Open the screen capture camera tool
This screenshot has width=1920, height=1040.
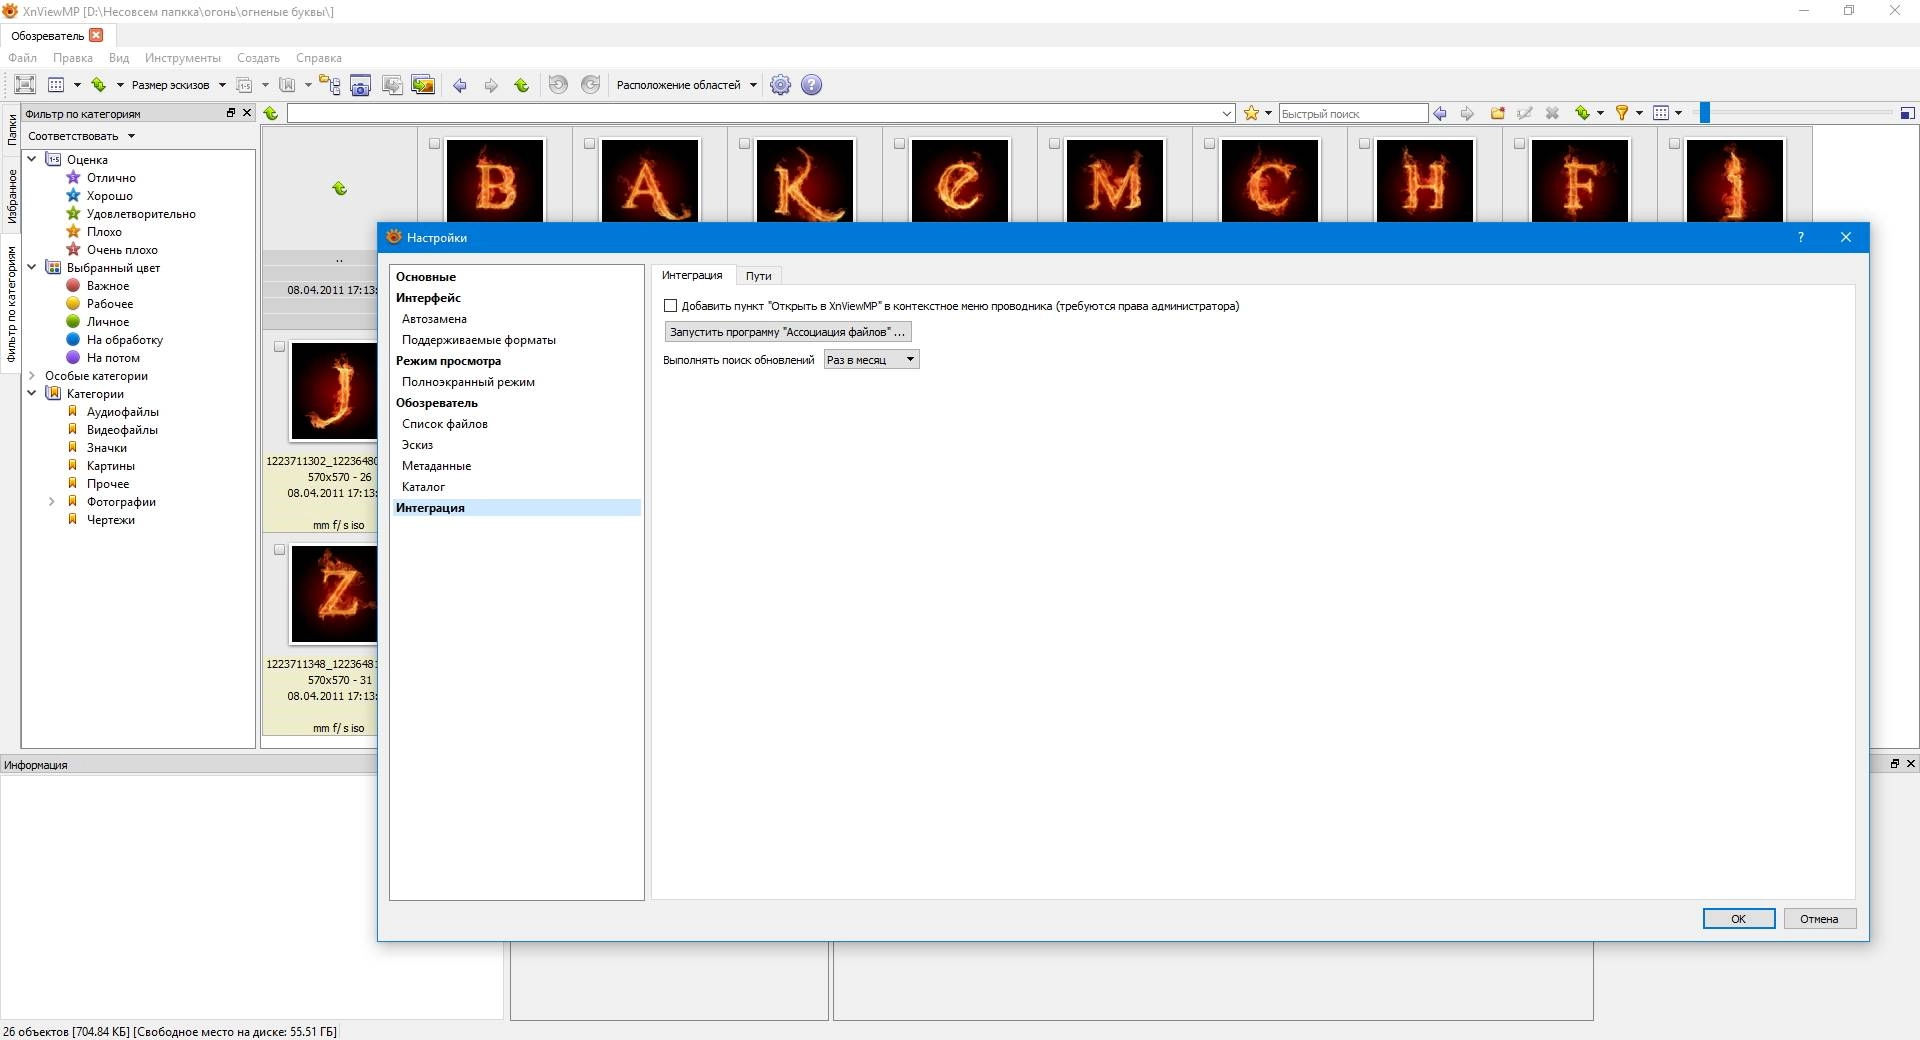(361, 85)
